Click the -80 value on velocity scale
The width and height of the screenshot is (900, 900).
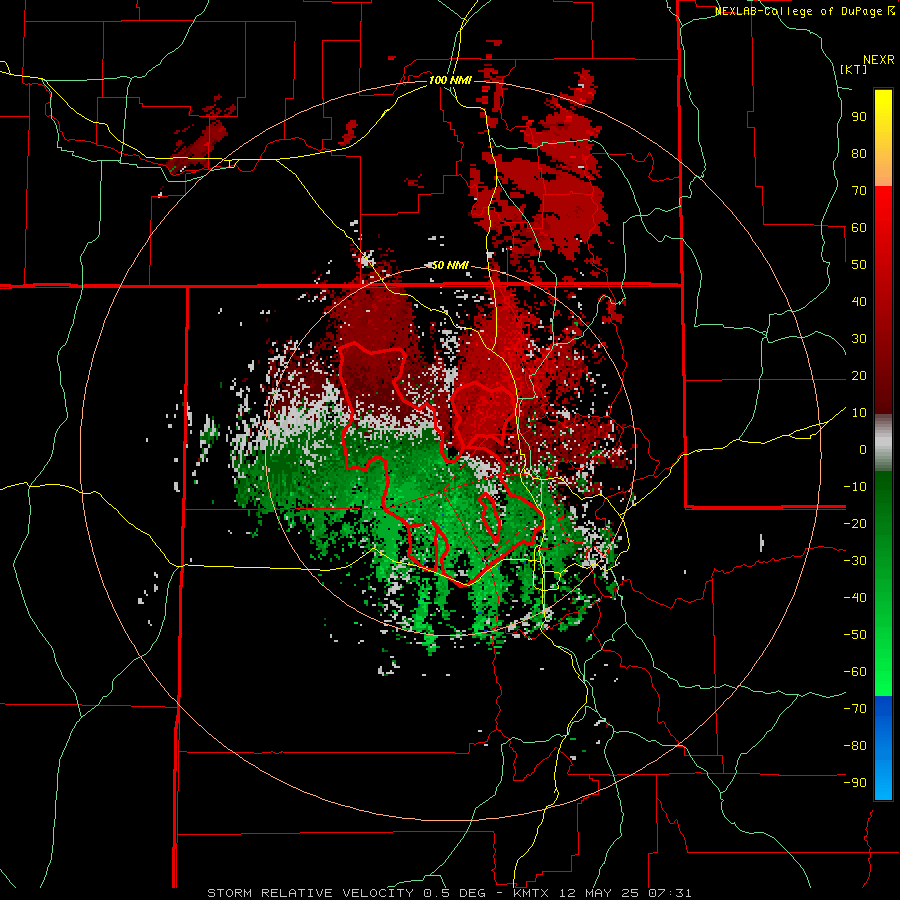point(855,746)
